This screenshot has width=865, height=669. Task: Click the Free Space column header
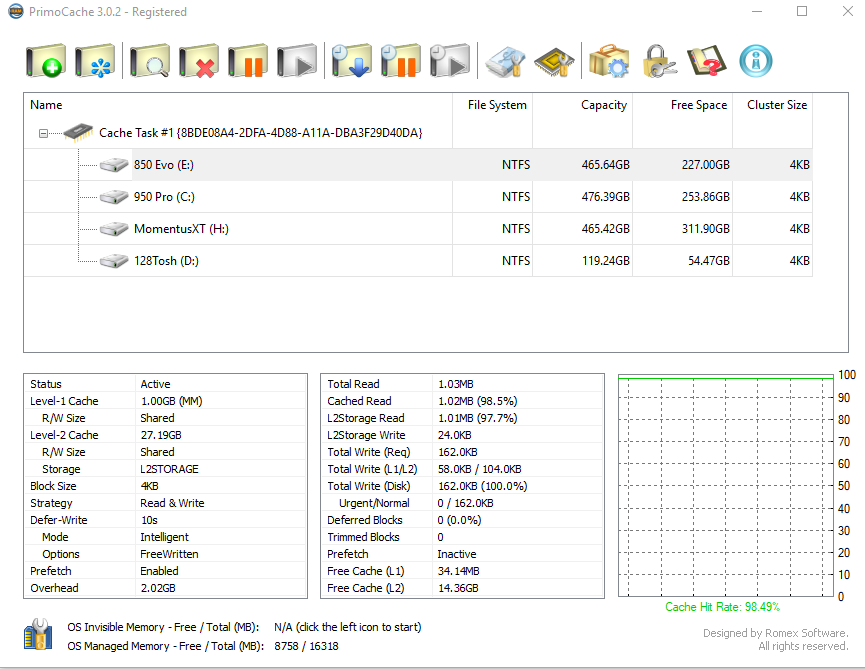click(698, 105)
